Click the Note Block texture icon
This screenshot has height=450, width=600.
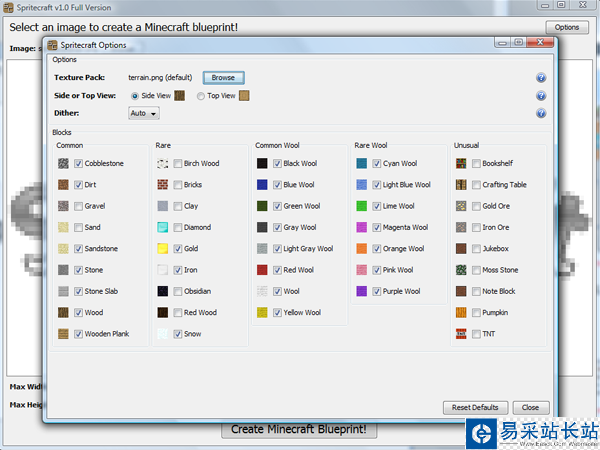(x=461, y=291)
